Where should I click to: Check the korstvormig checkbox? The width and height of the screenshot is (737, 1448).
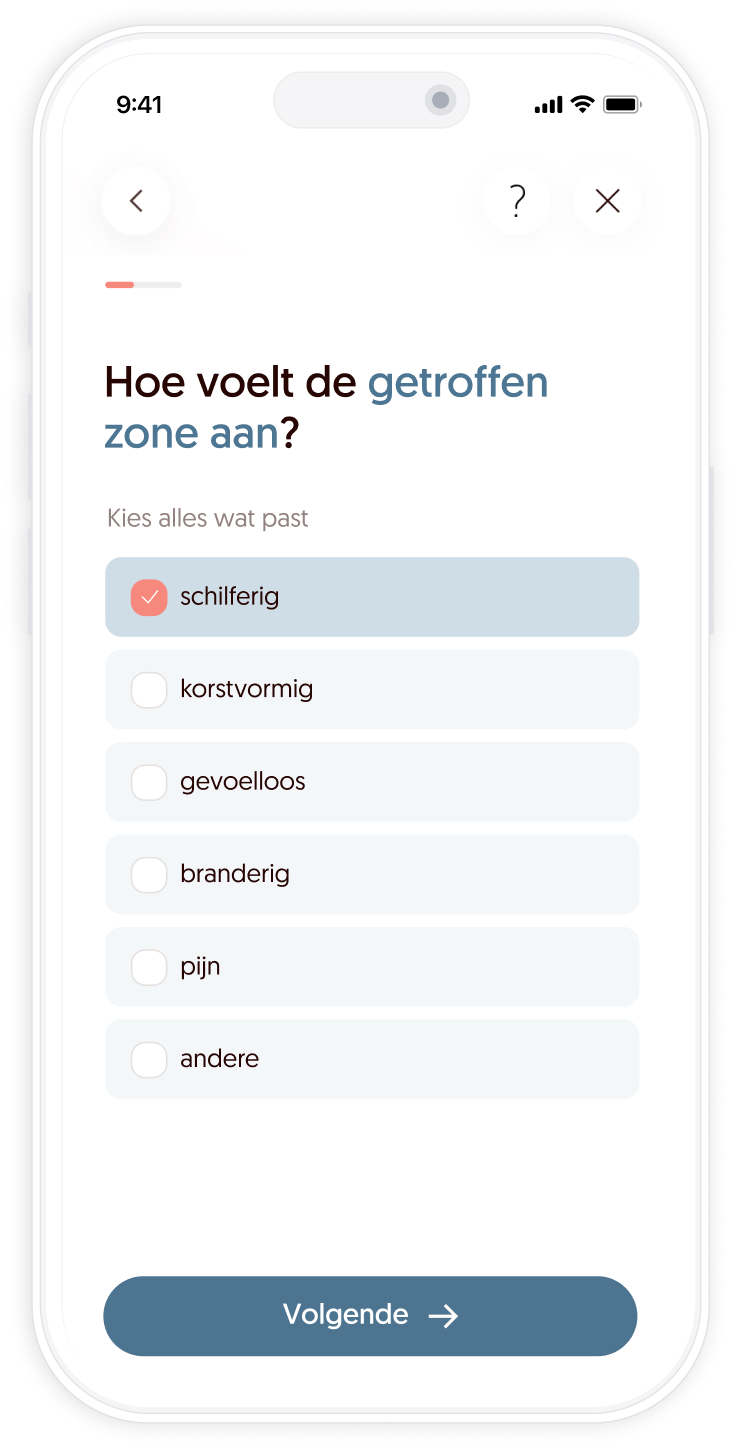coord(149,690)
